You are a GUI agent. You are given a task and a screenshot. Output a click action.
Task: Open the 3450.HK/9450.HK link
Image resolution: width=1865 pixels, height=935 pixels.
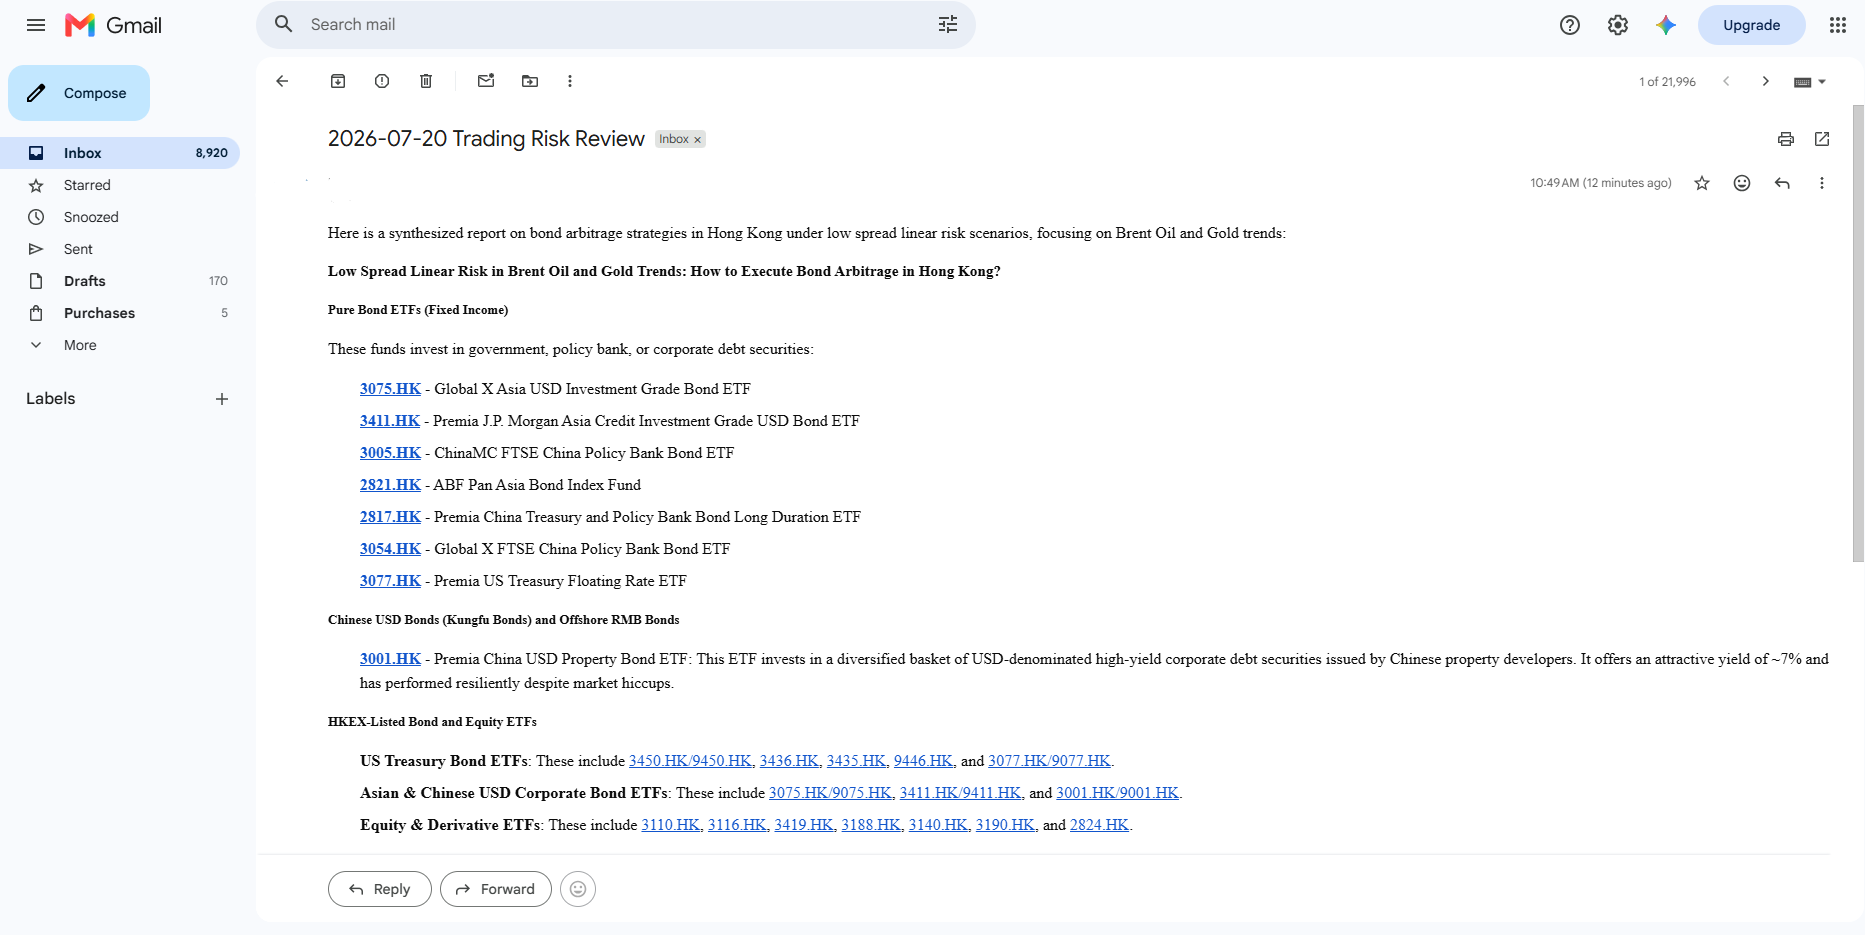690,761
